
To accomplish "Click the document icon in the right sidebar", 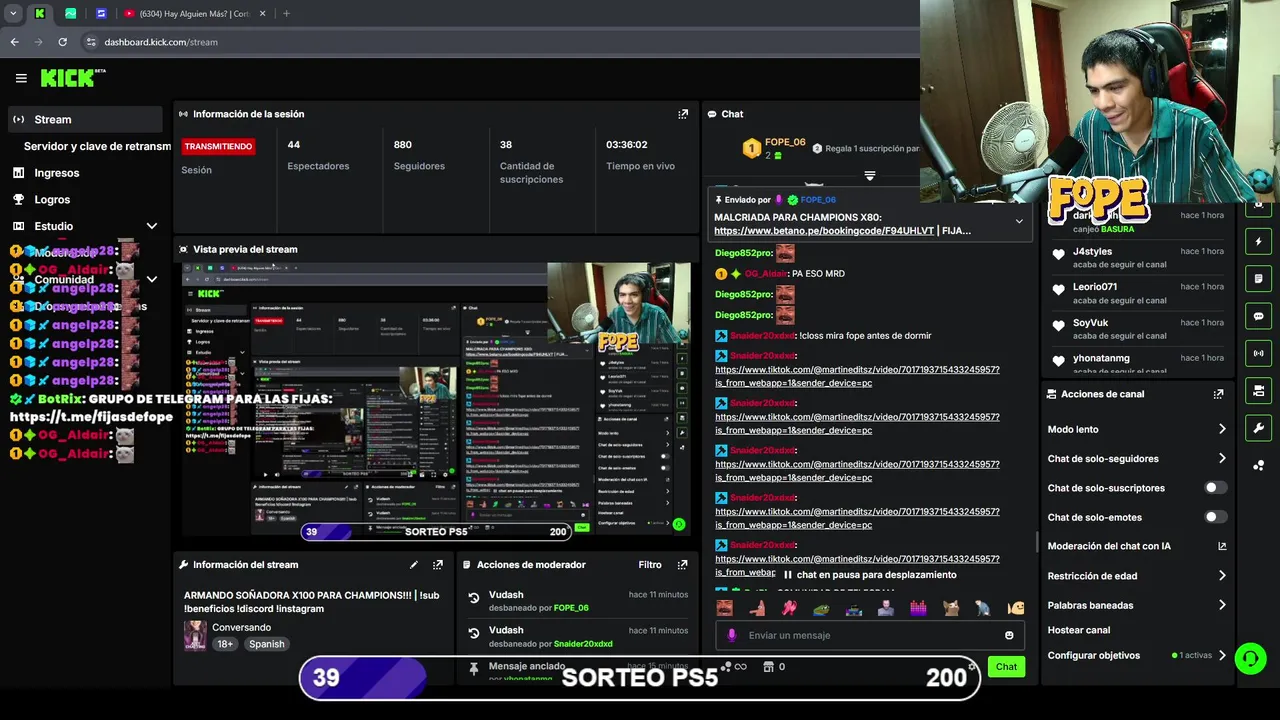I will [x=1258, y=278].
